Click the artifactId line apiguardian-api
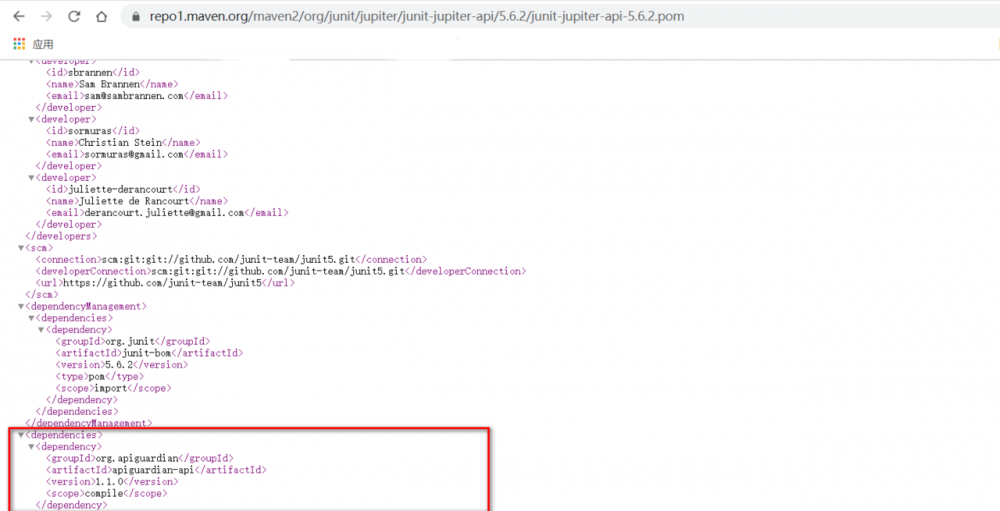 click(x=156, y=470)
